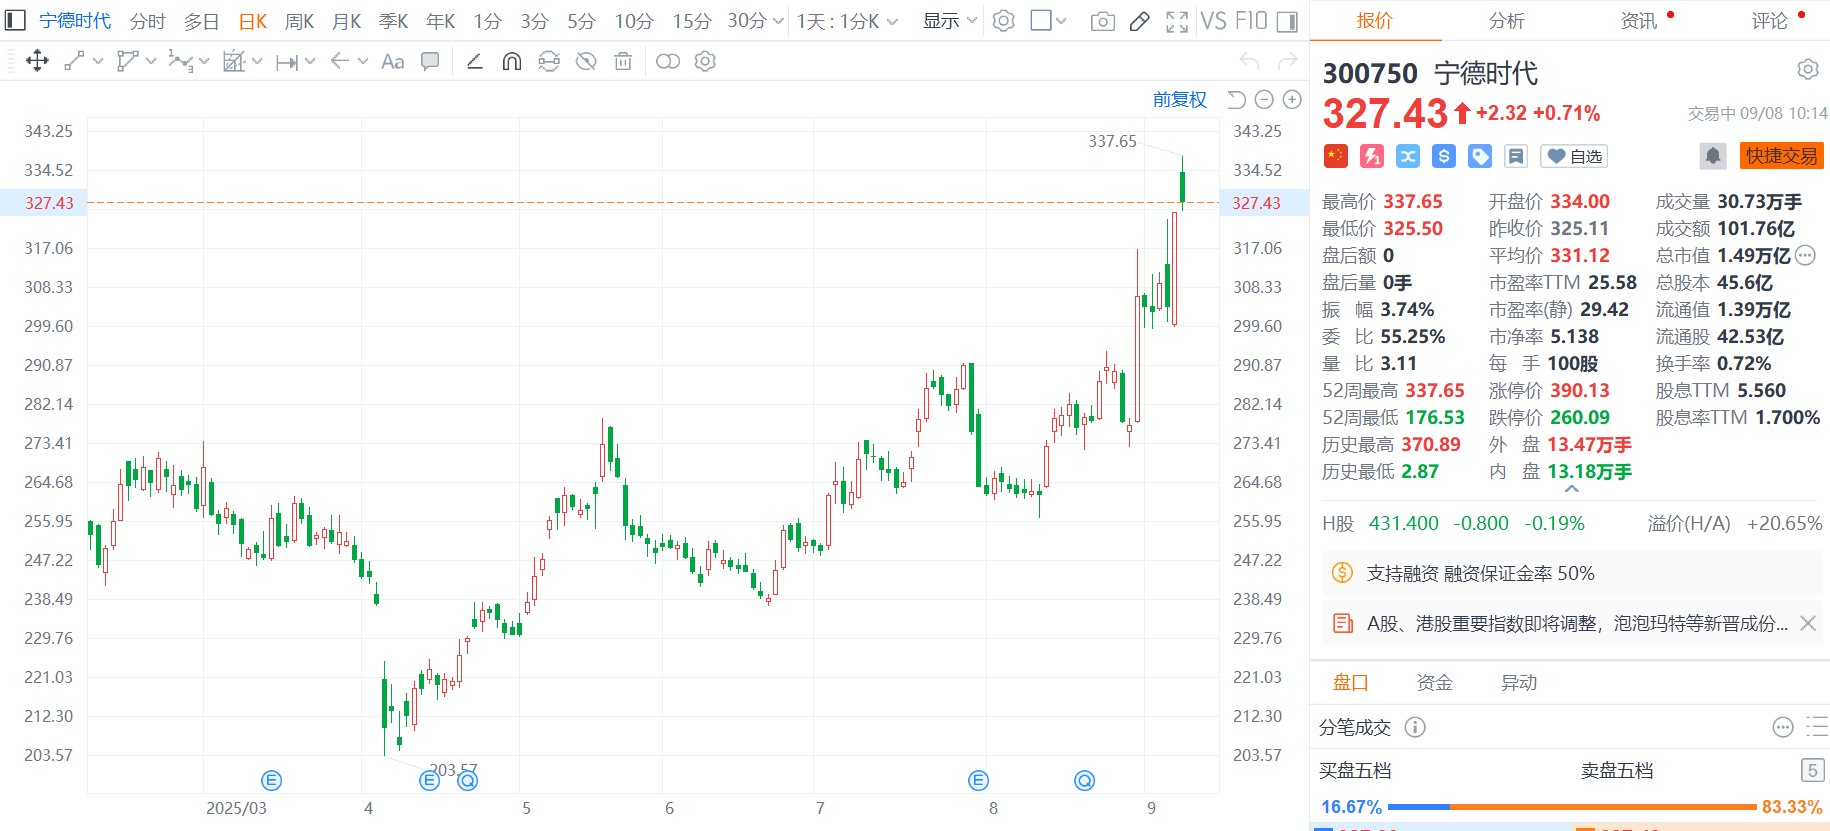The width and height of the screenshot is (1830, 831).
Task: Zoom out chart with minus circle
Action: pos(1264,99)
